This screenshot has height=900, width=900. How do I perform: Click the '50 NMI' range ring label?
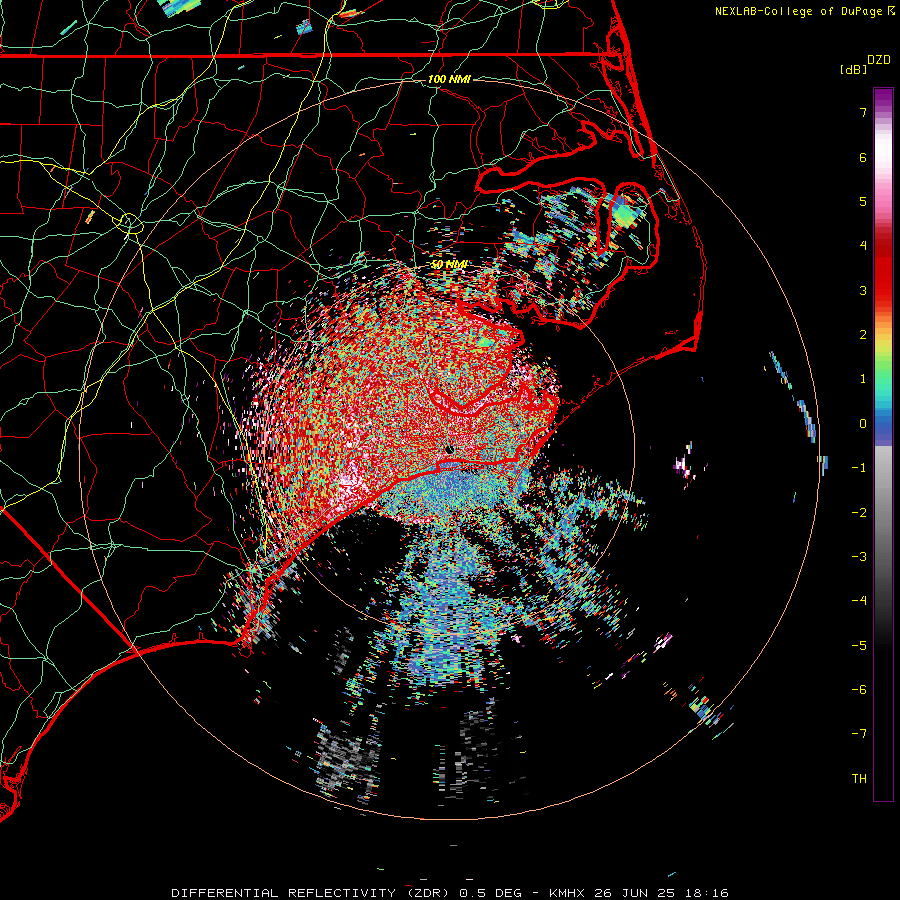pos(449,265)
